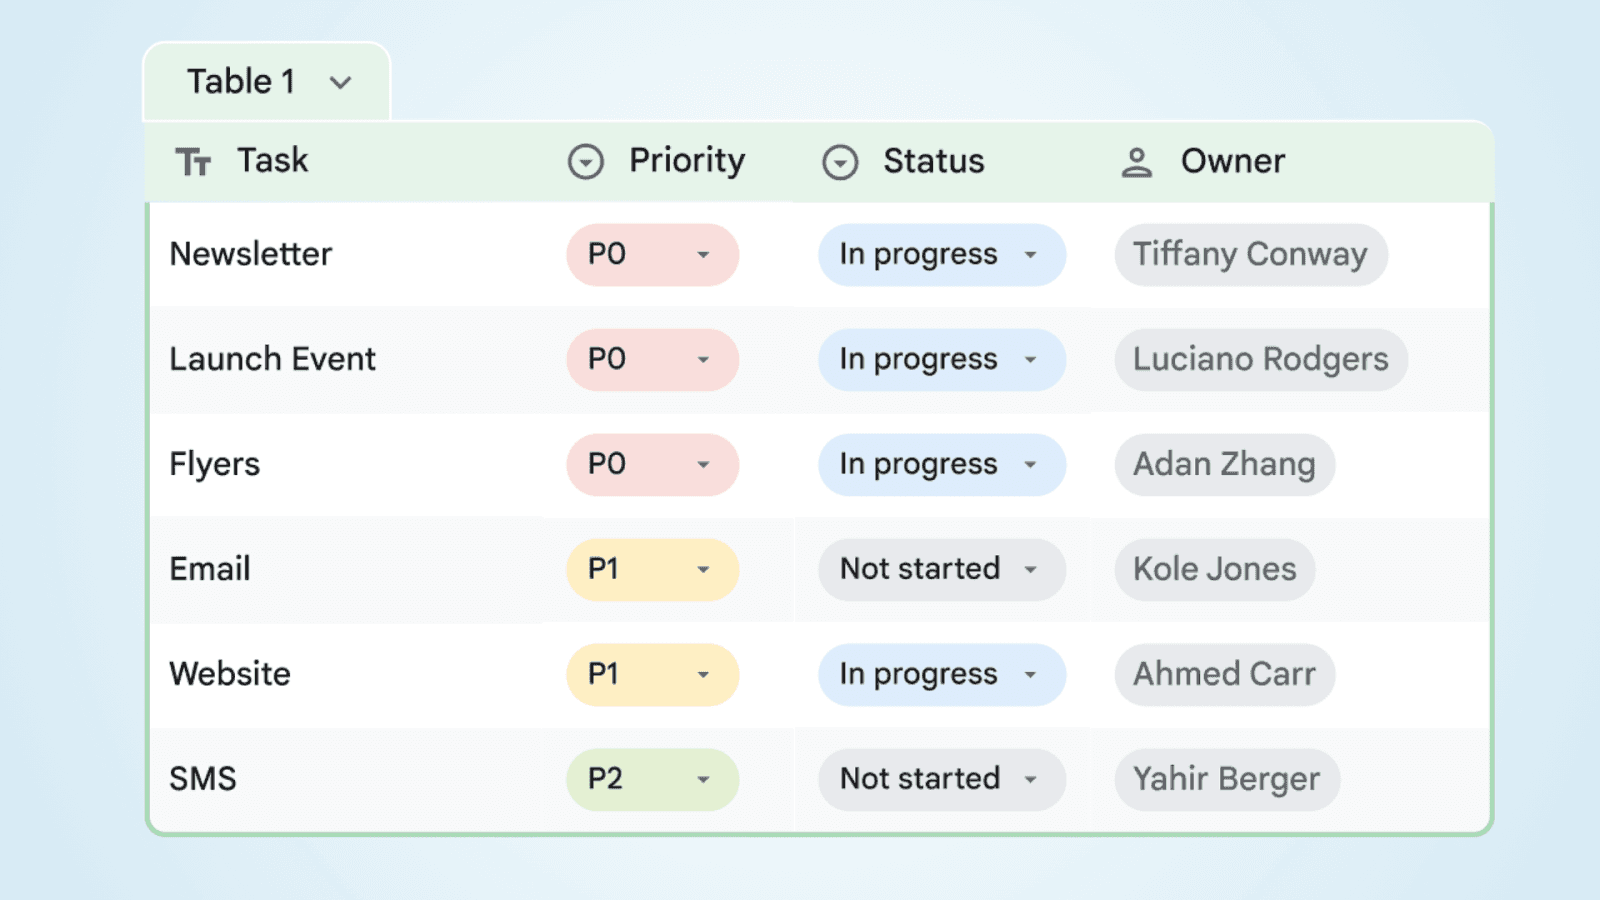This screenshot has height=900, width=1600.
Task: Expand the Not started dropdown for SMS
Action: [1032, 780]
